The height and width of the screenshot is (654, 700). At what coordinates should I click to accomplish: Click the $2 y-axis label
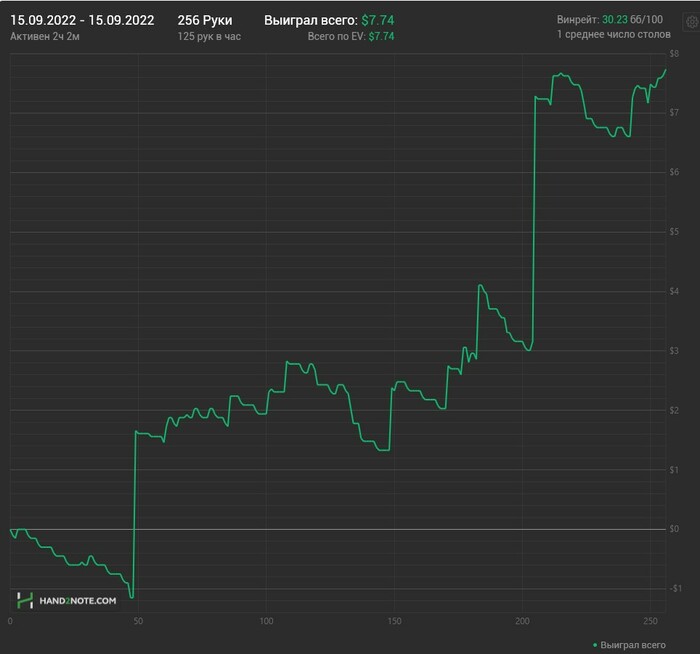click(674, 410)
